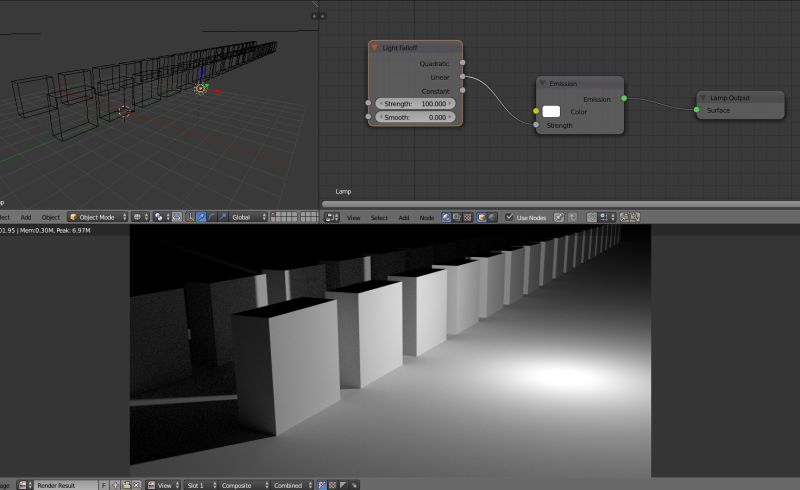This screenshot has height=490, width=800.
Task: Click the rendered image thumbnail
Action: (x=390, y=351)
